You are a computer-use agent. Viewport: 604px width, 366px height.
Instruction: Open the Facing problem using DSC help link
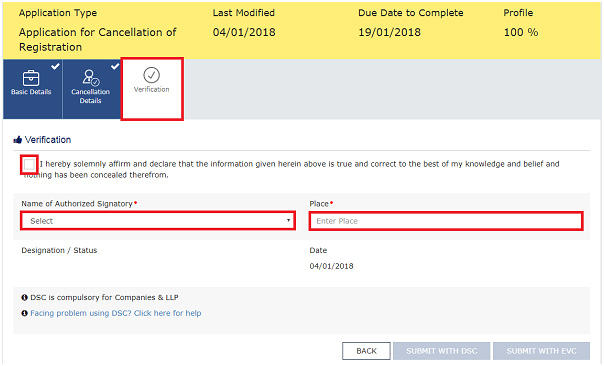(116, 313)
